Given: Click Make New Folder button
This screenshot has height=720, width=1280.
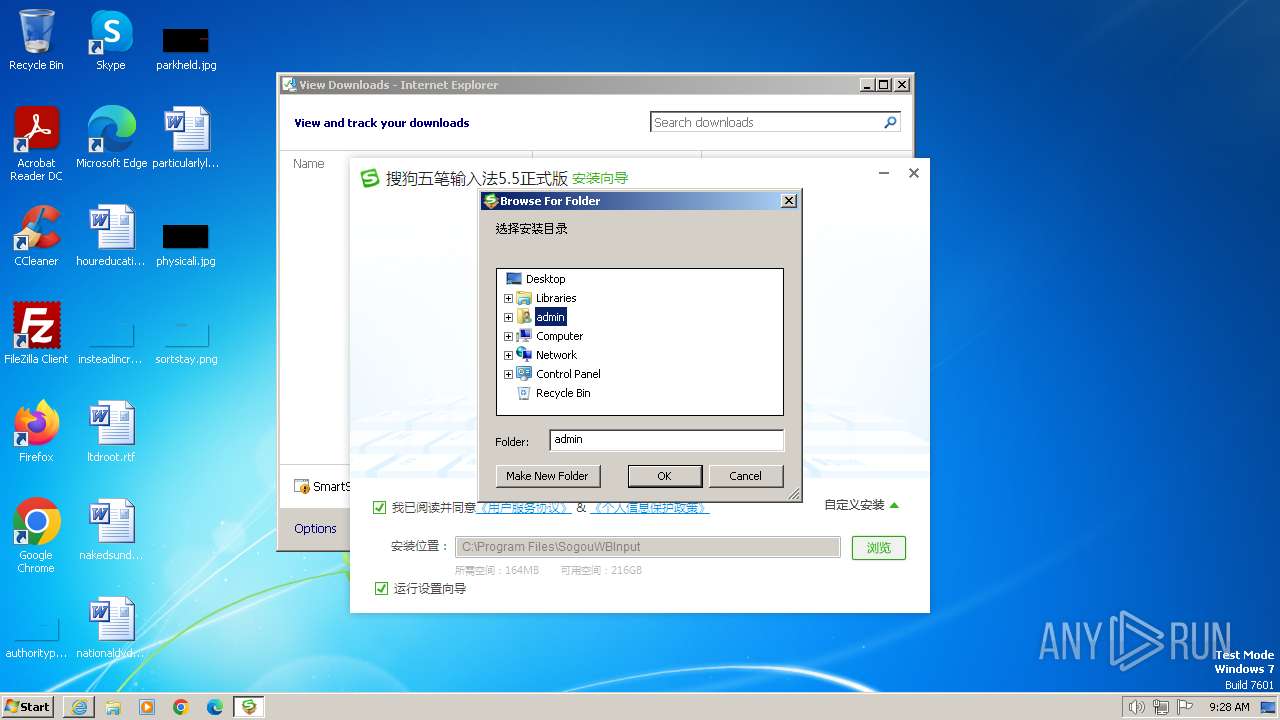Looking at the screenshot, I should coord(547,476).
